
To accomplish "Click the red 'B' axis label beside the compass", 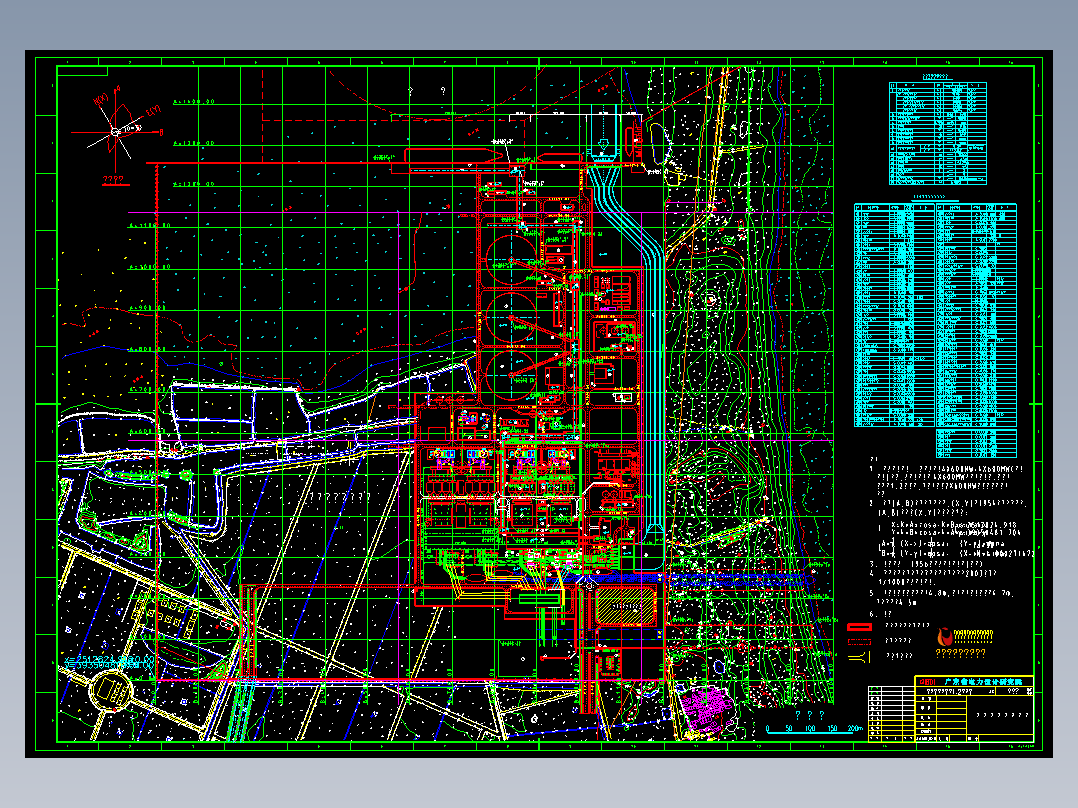I will 162,132.
